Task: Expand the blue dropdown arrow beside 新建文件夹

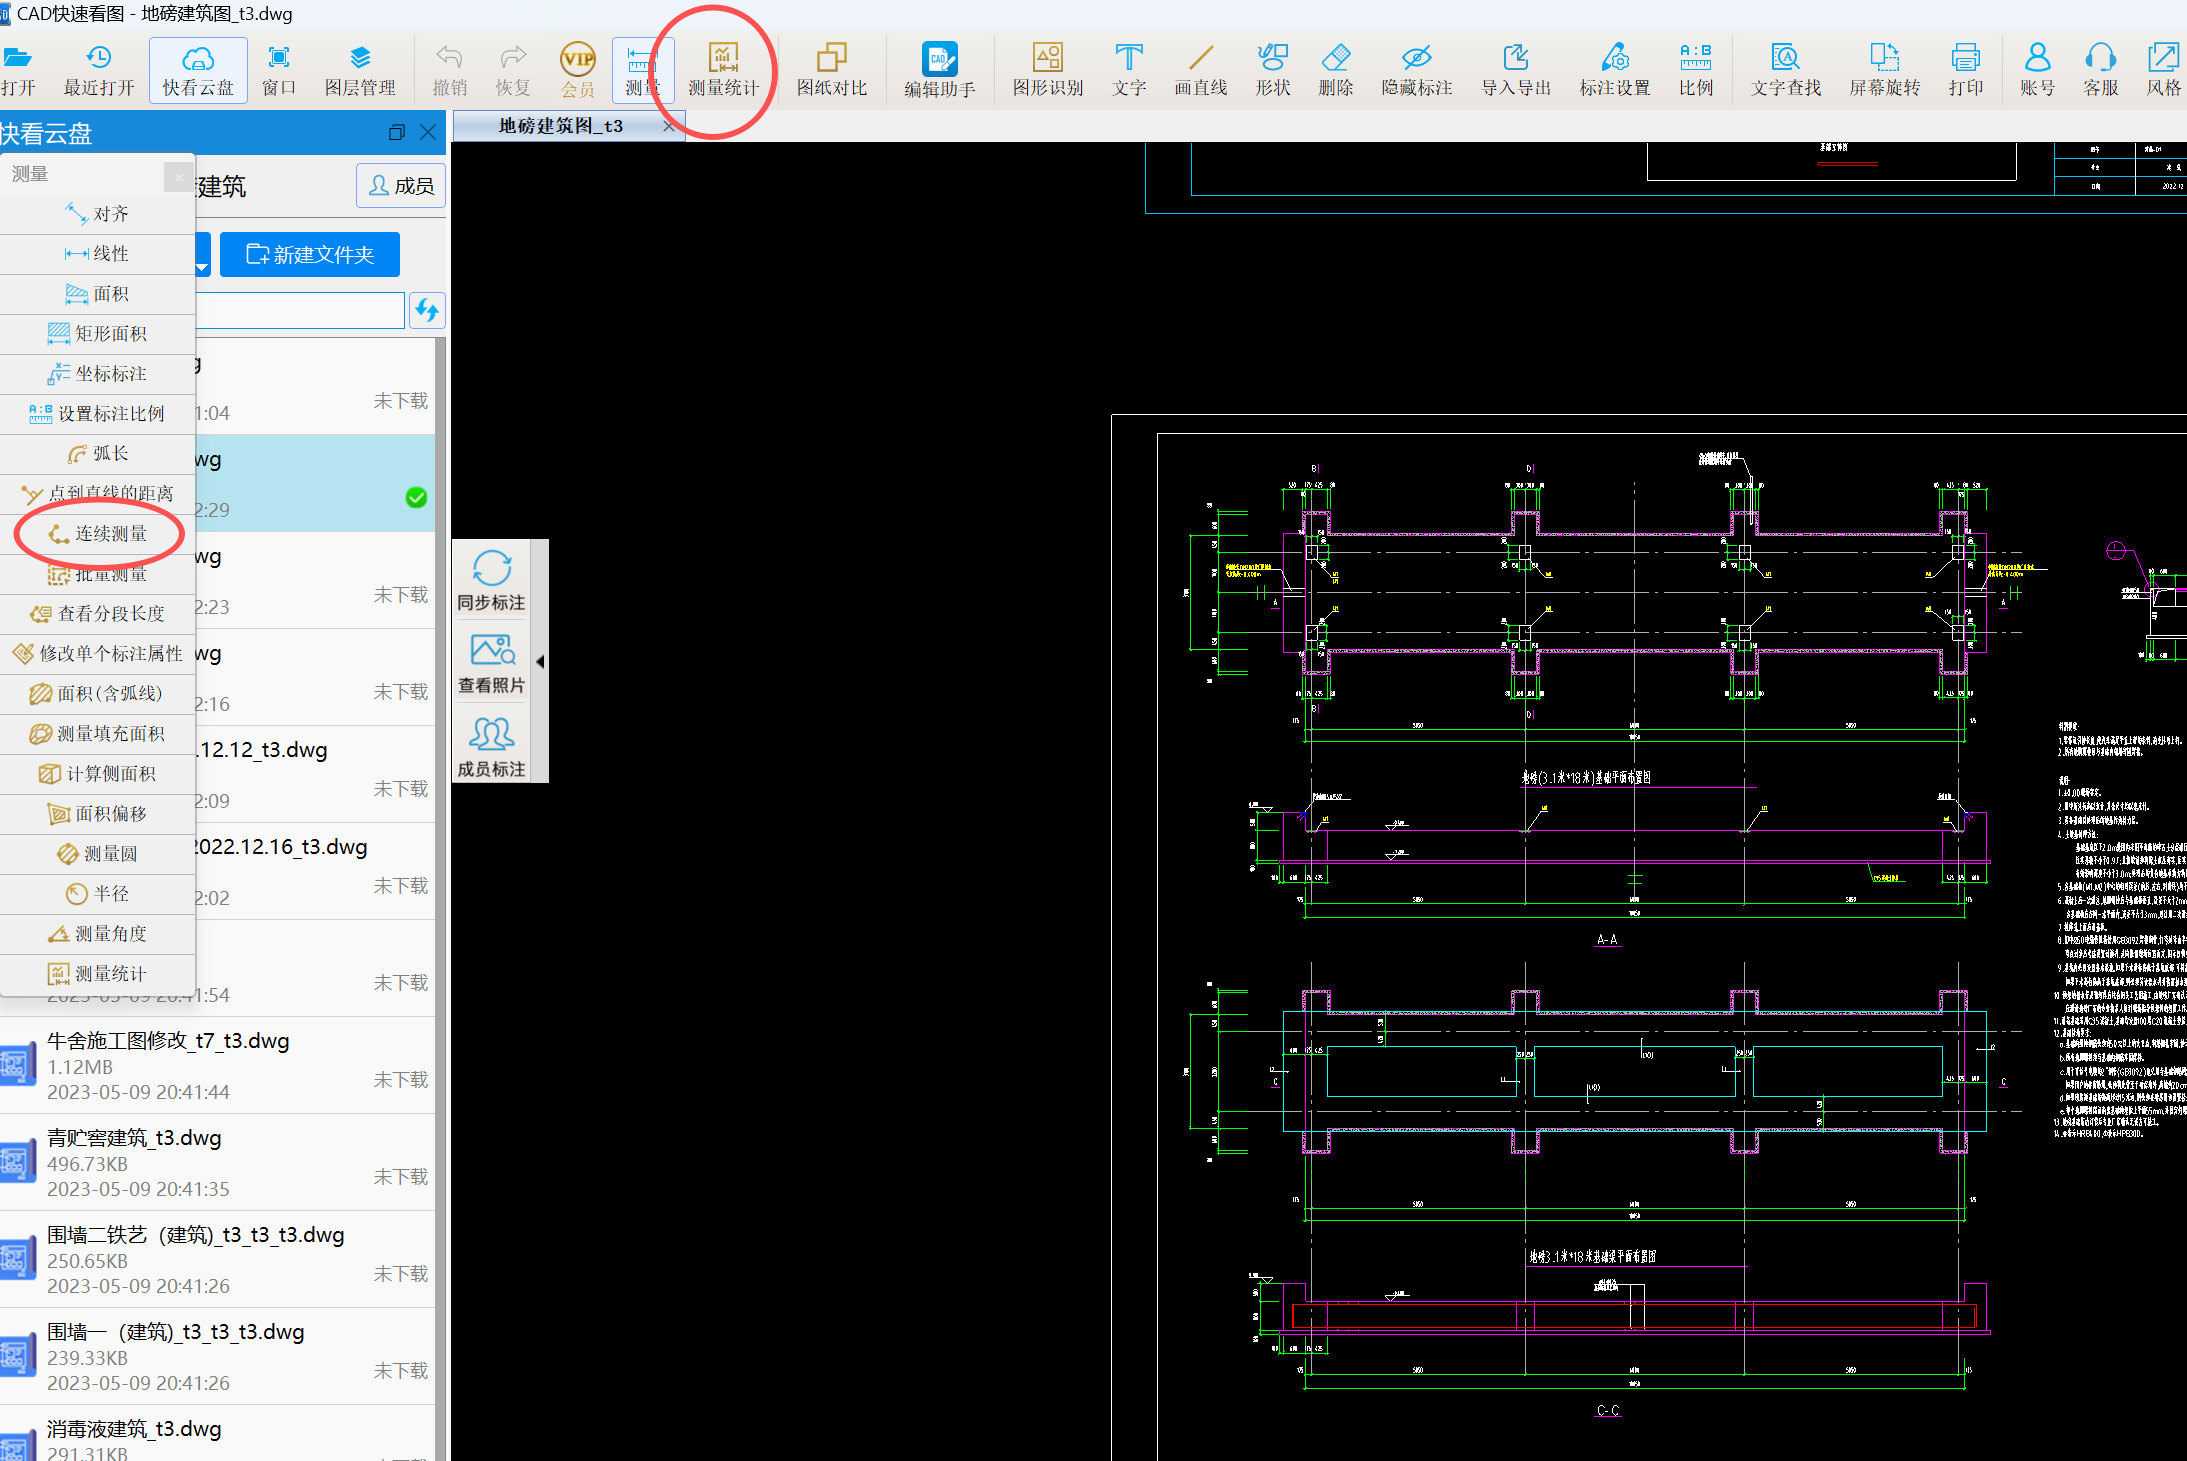Action: click(202, 267)
